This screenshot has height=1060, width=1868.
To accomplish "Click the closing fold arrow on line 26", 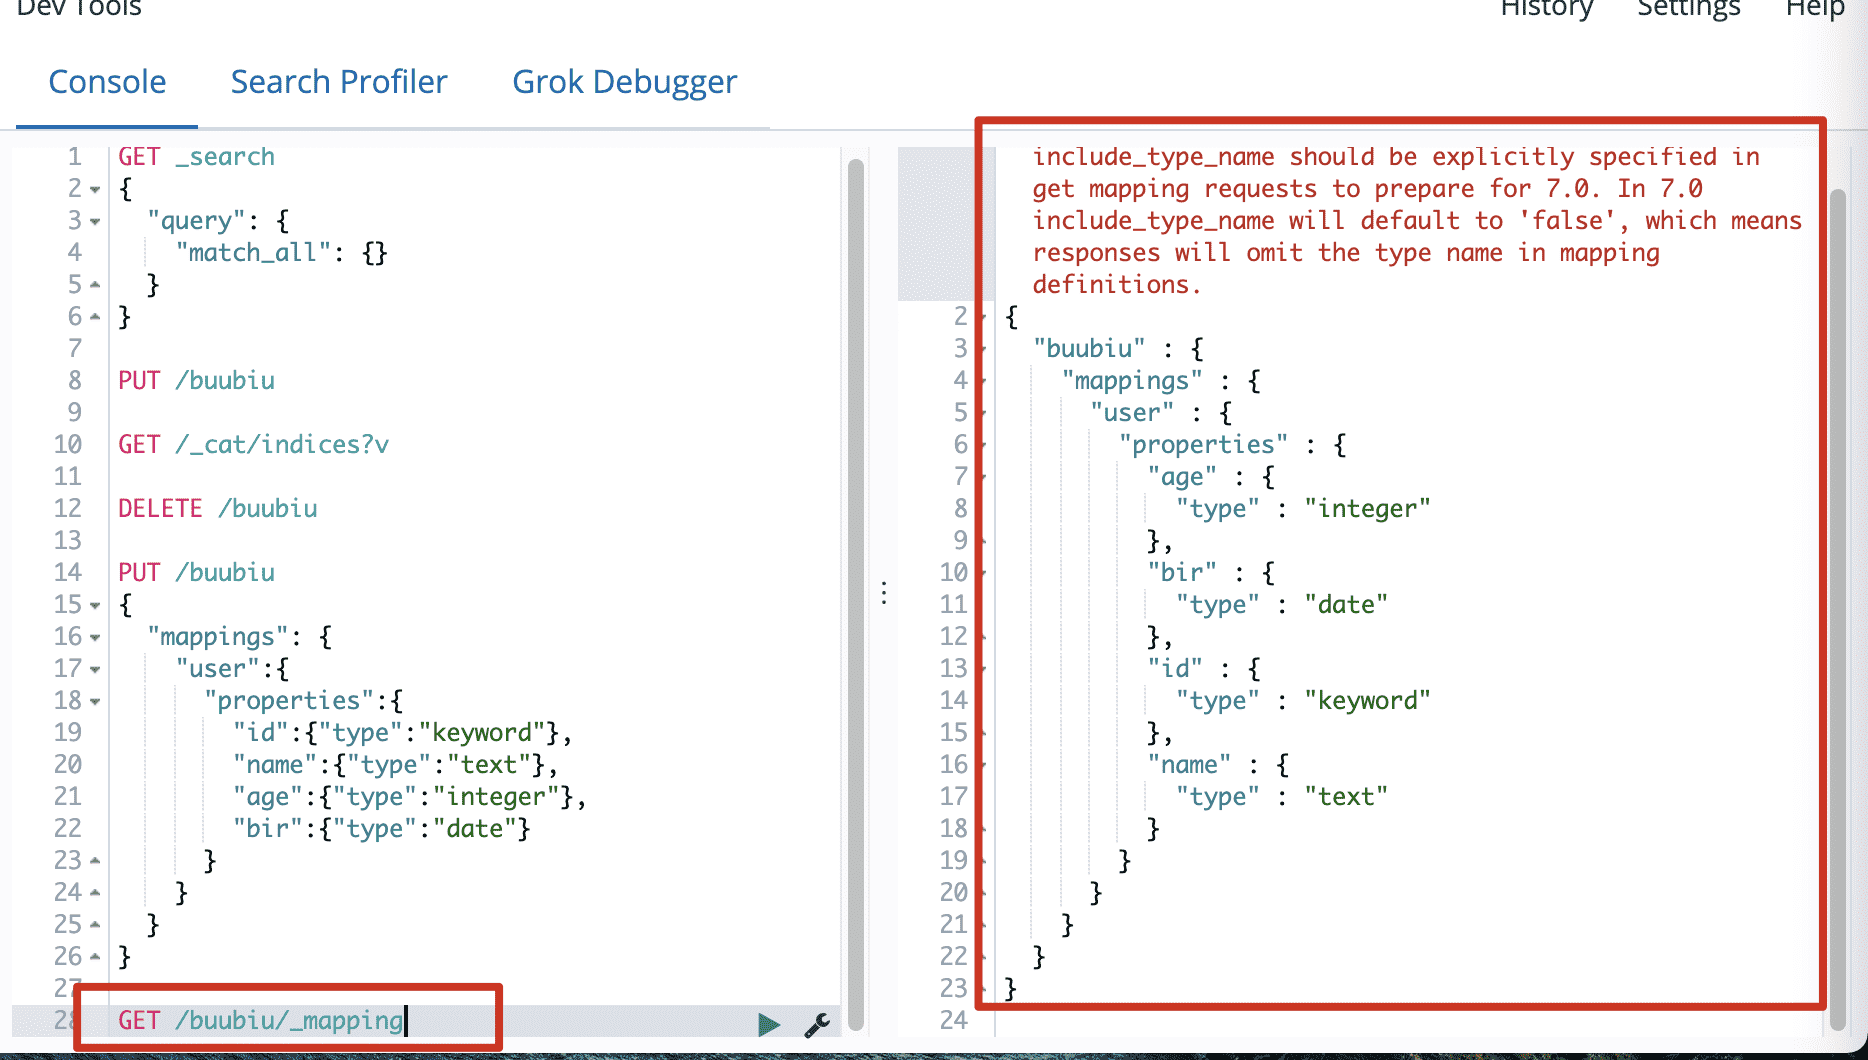I will [95, 957].
